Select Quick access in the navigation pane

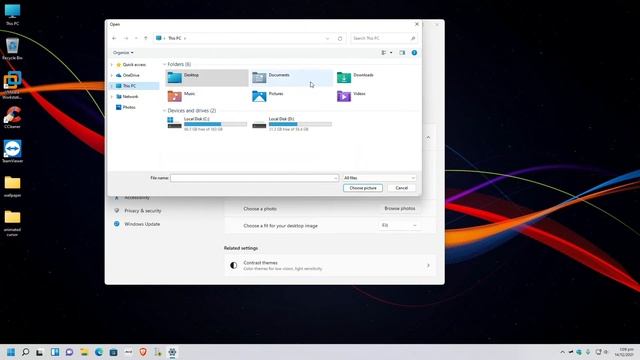click(134, 65)
